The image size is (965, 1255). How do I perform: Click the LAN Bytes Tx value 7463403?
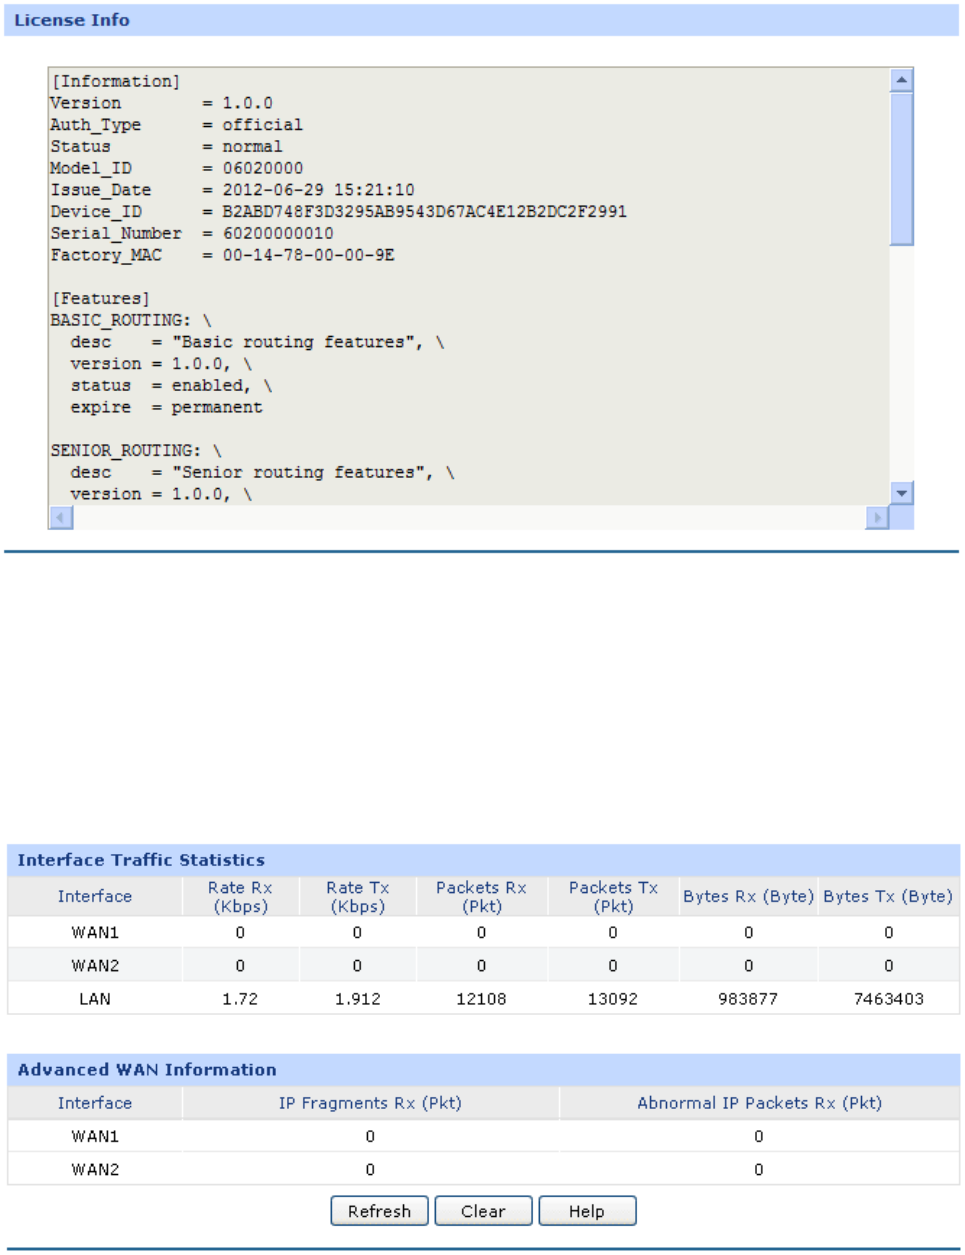click(888, 999)
